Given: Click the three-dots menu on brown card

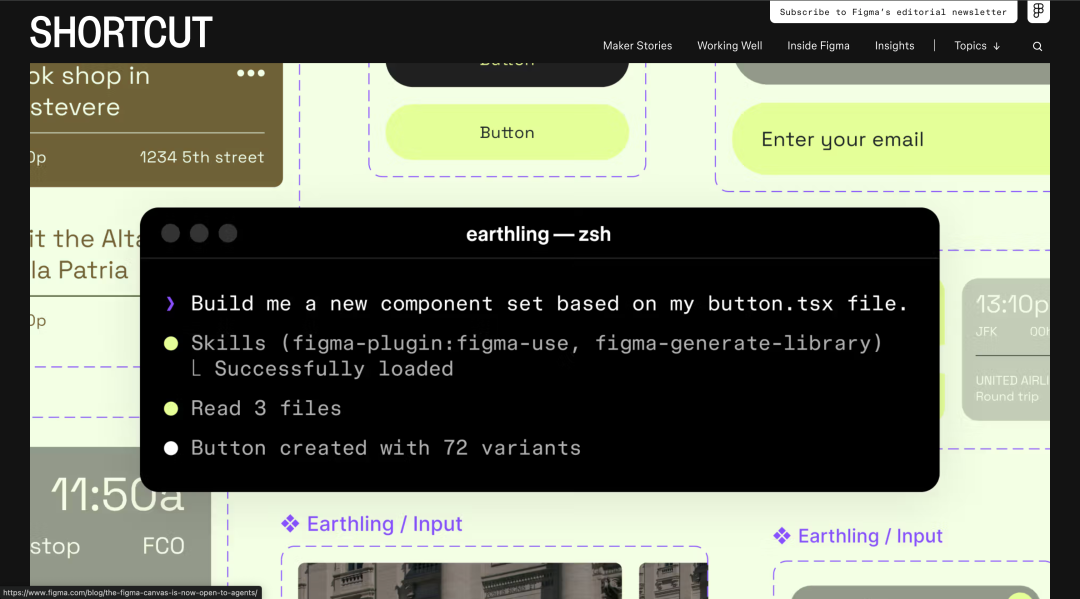Looking at the screenshot, I should click(x=251, y=73).
